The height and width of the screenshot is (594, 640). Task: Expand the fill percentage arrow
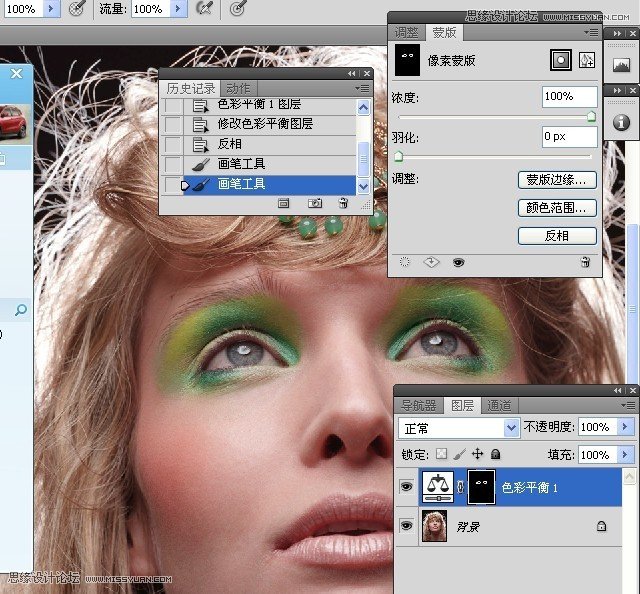(x=626, y=454)
